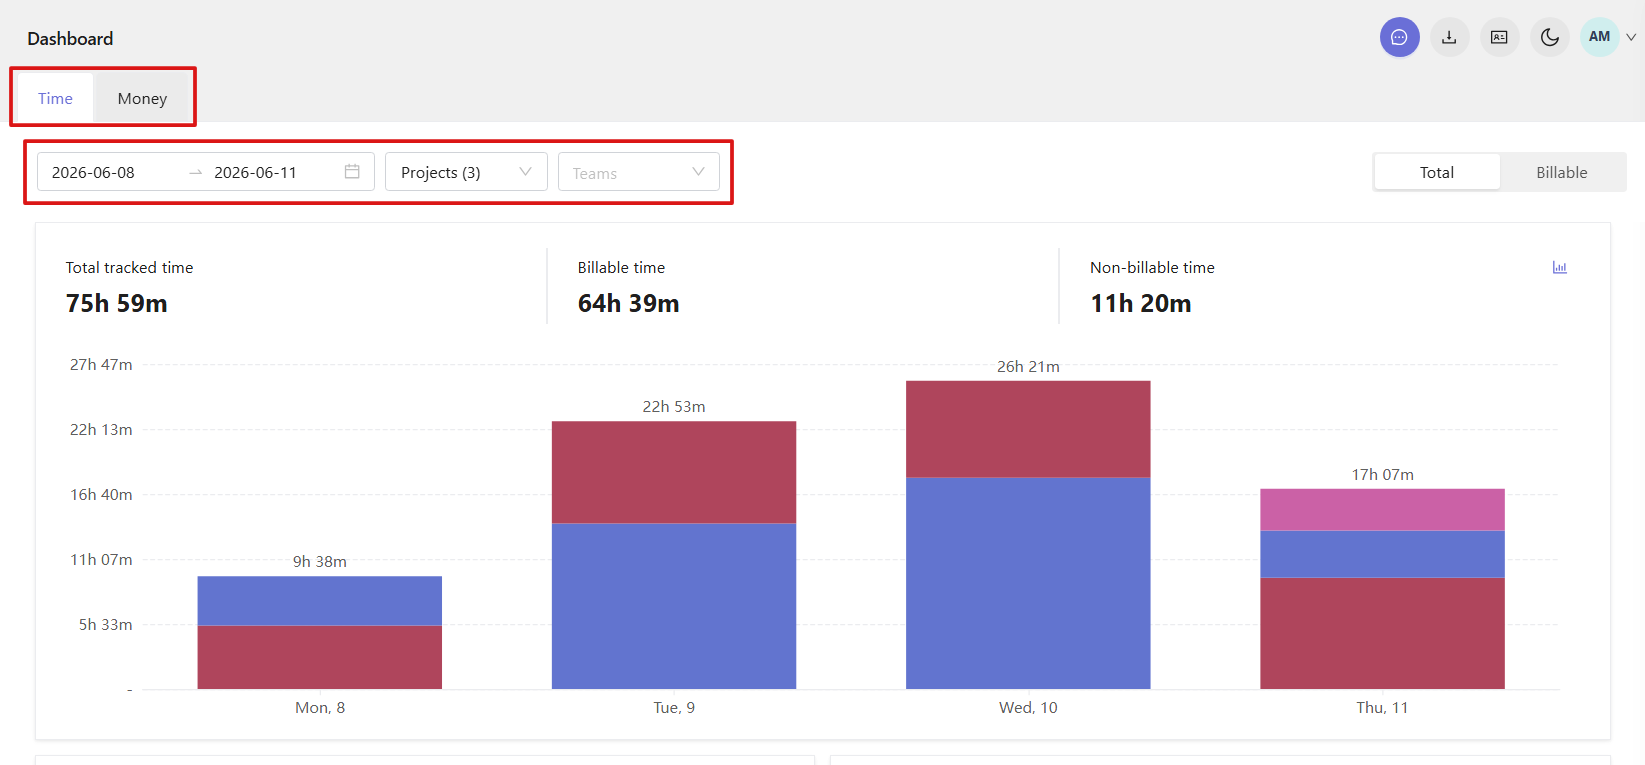Click the start date 2026-06-08 field
The height and width of the screenshot is (765, 1645).
click(93, 172)
